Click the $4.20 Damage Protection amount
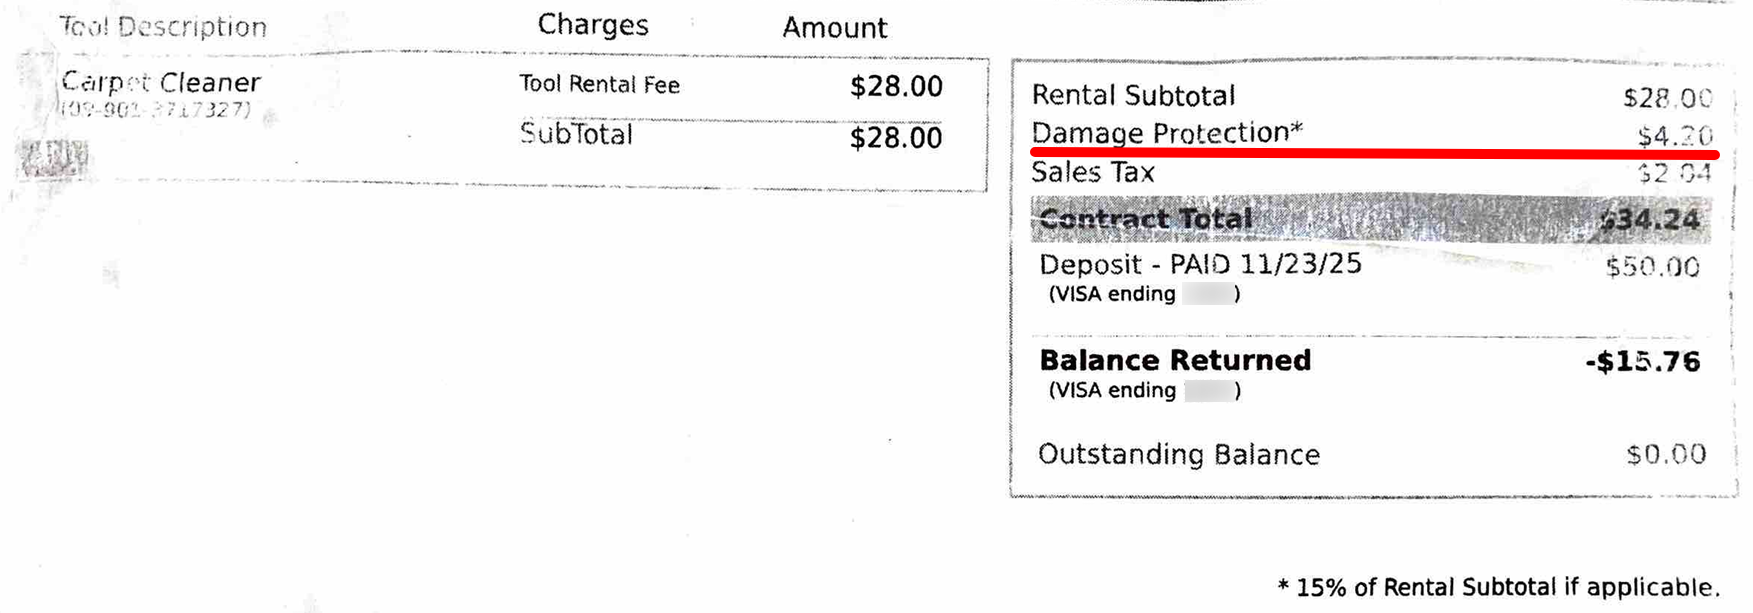 coord(1674,136)
